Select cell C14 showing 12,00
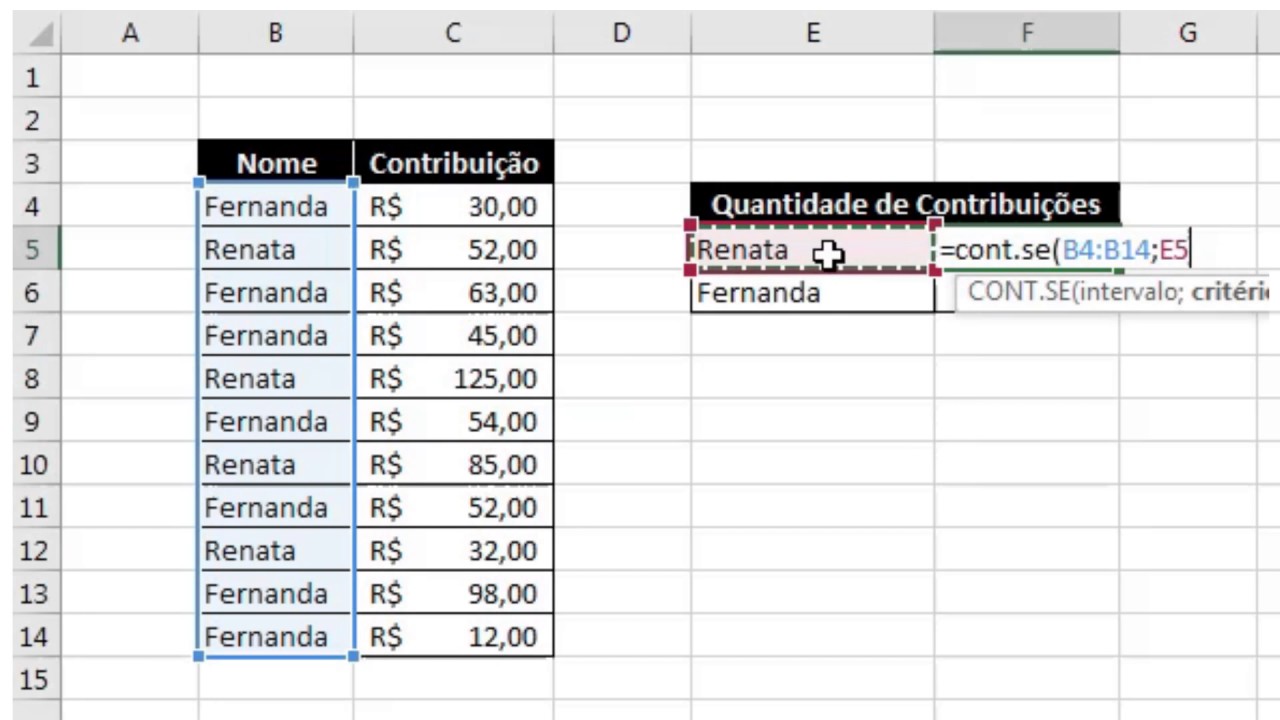The image size is (1280, 720). [x=454, y=637]
